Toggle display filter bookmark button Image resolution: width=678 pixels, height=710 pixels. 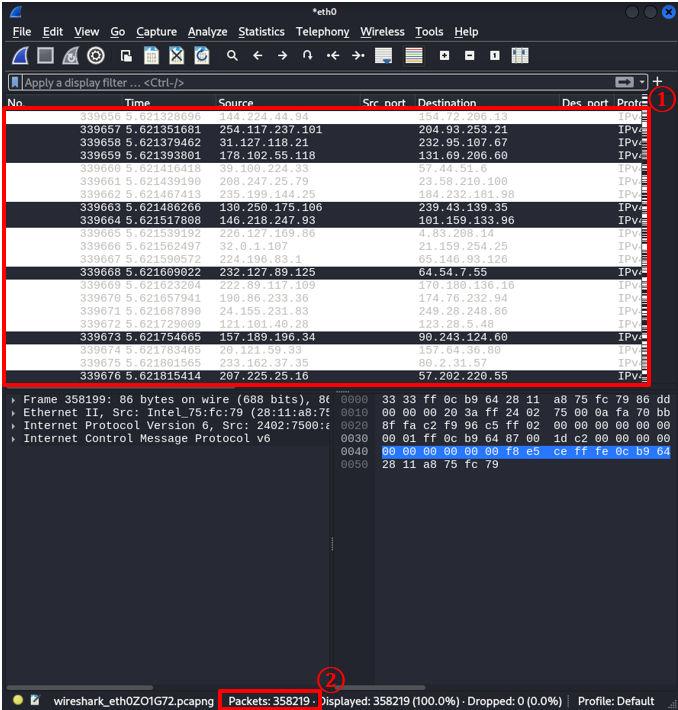(15, 83)
